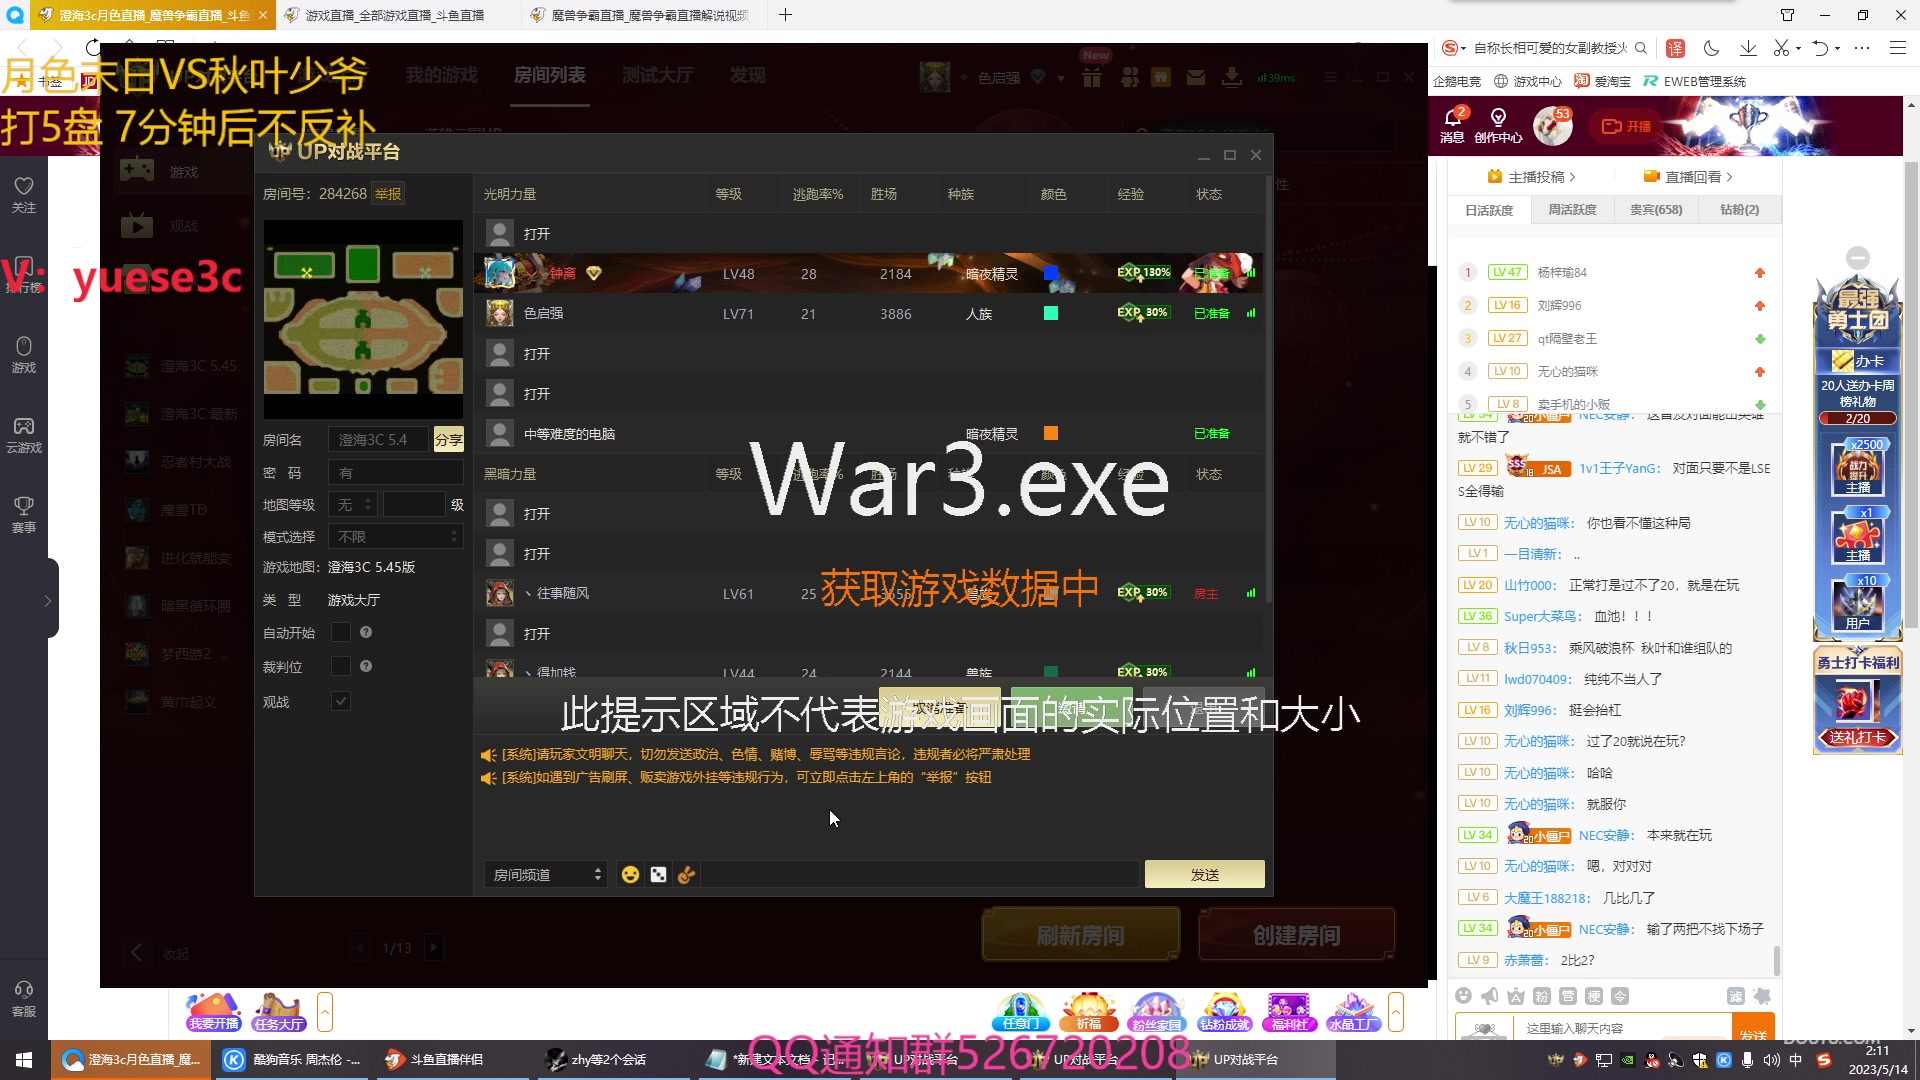Click the undo closed tab arrow icon
Image resolution: width=1920 pixels, height=1080 pixels.
(x=1821, y=48)
